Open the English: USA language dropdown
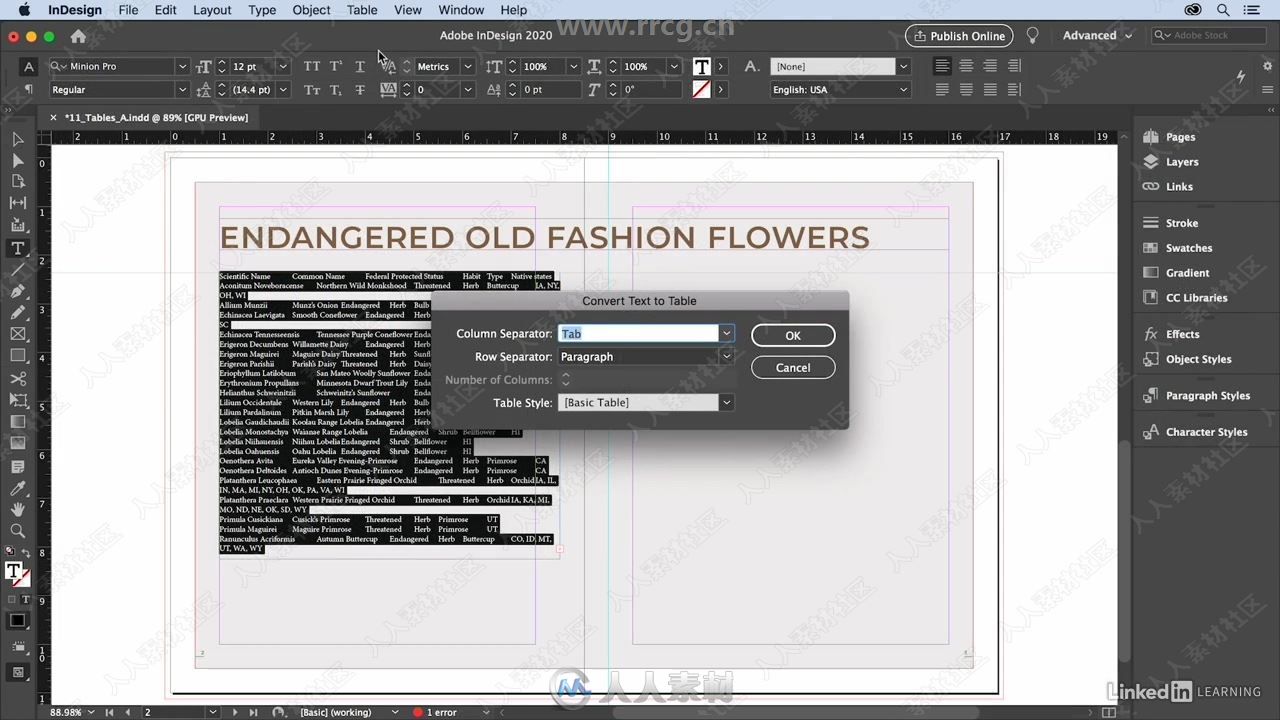 [903, 90]
